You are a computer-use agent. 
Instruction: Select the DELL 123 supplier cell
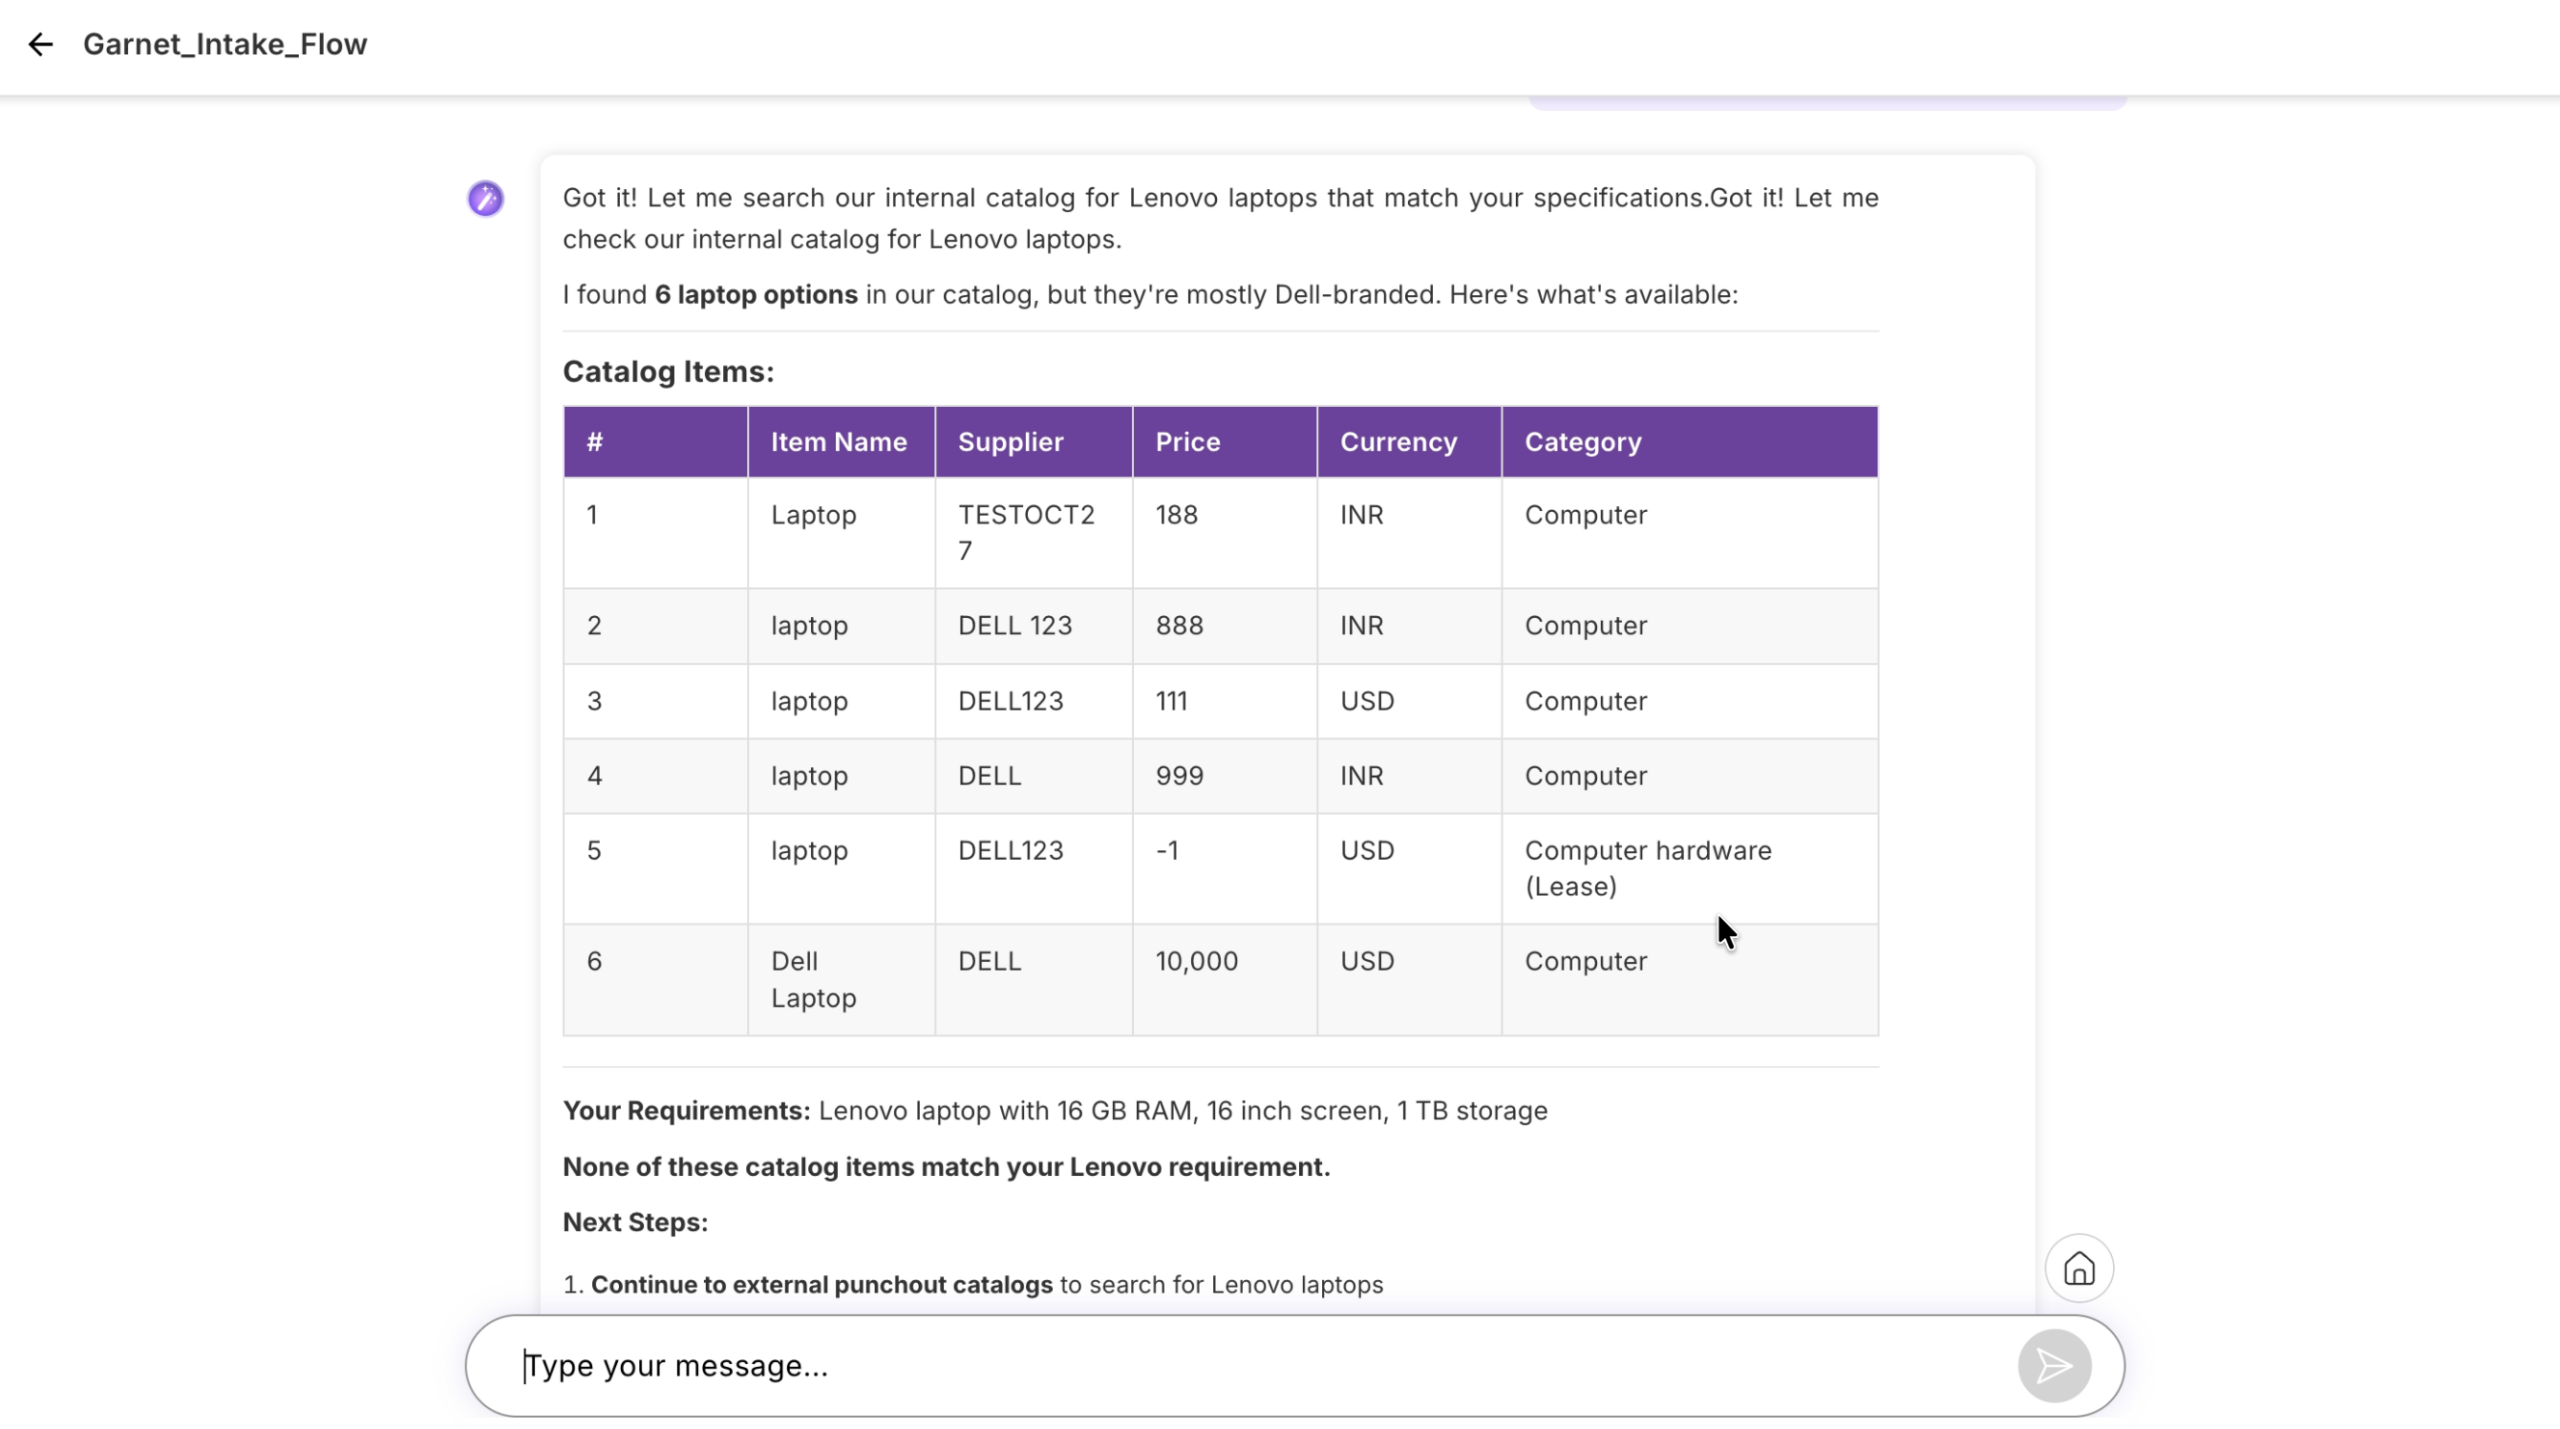coord(1014,626)
